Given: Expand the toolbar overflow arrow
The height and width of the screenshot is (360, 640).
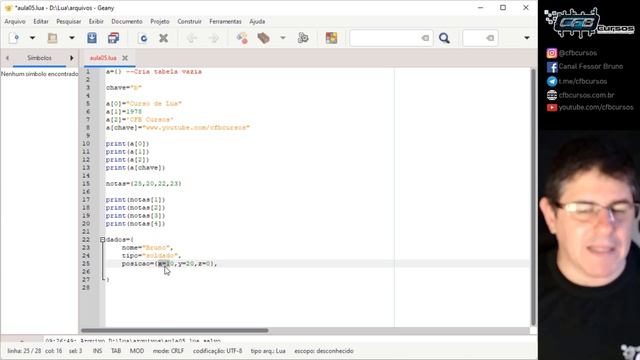Looking at the screenshot, I should click(x=527, y=38).
